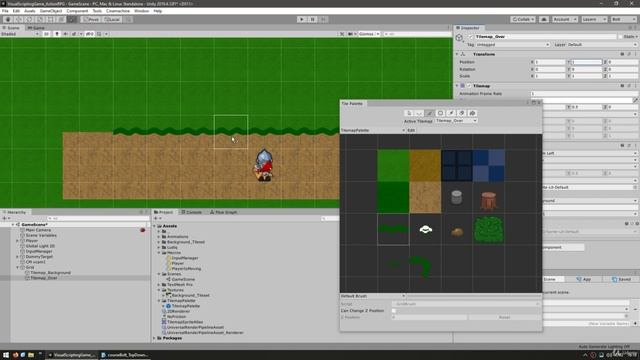Screen dimensions: 640x360
Task: Pick the blue checkered tile
Action: tap(489, 166)
